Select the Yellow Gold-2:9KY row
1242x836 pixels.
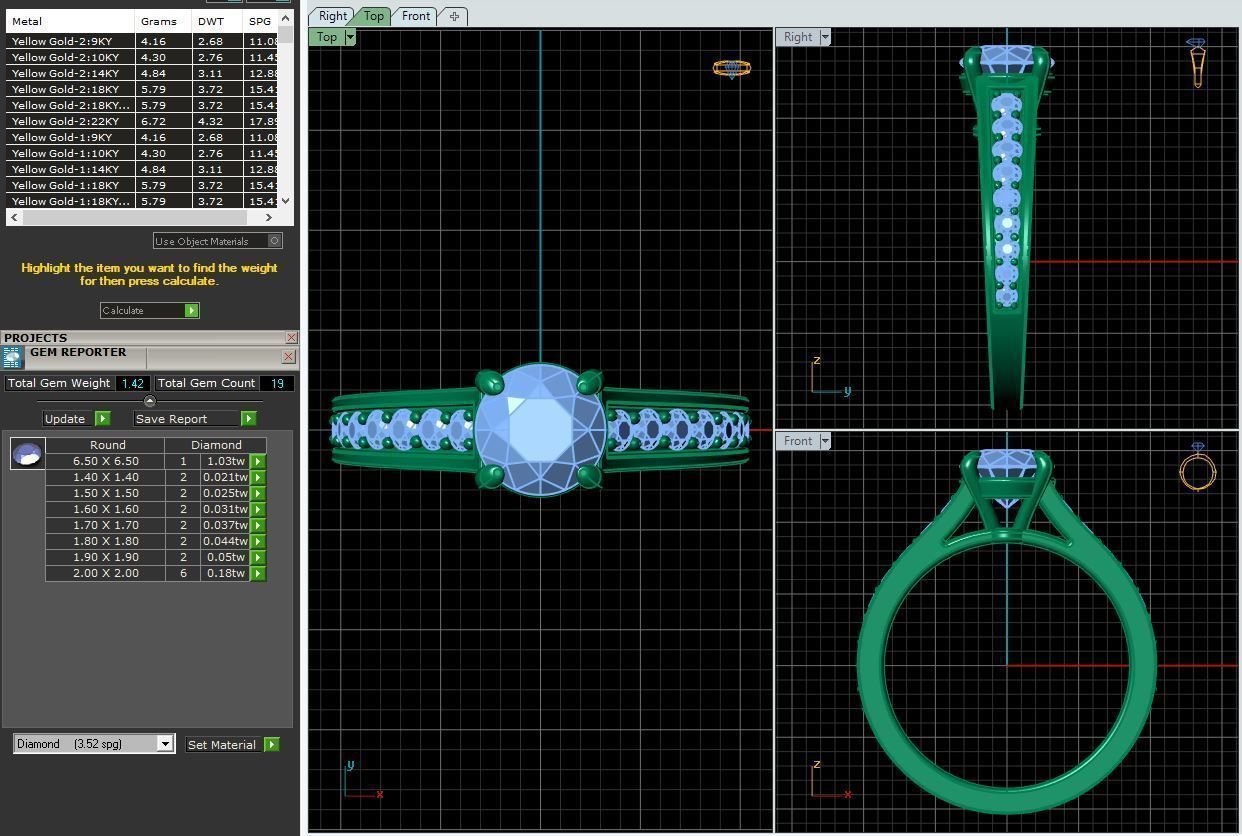pyautogui.click(x=142, y=41)
